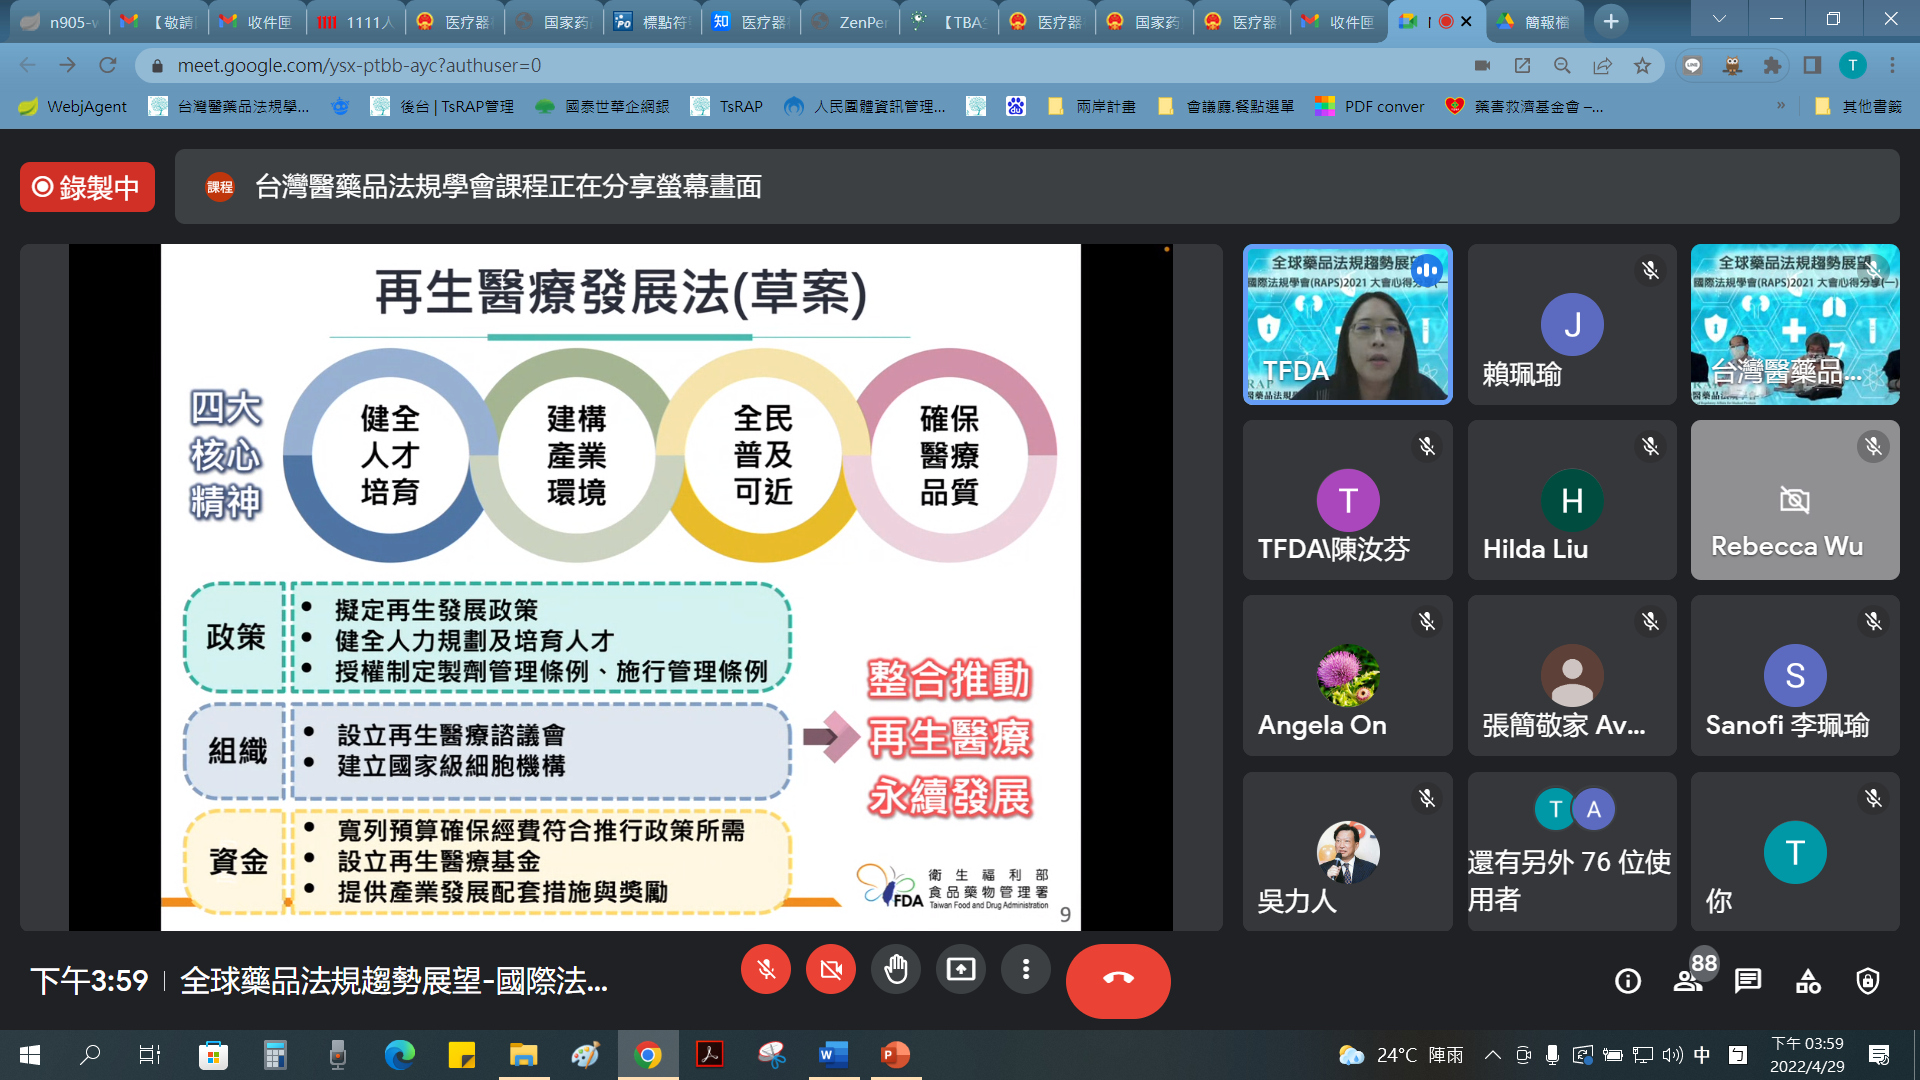Click the red leave call button
Screen dimensions: 1920x1080
tap(1117, 980)
